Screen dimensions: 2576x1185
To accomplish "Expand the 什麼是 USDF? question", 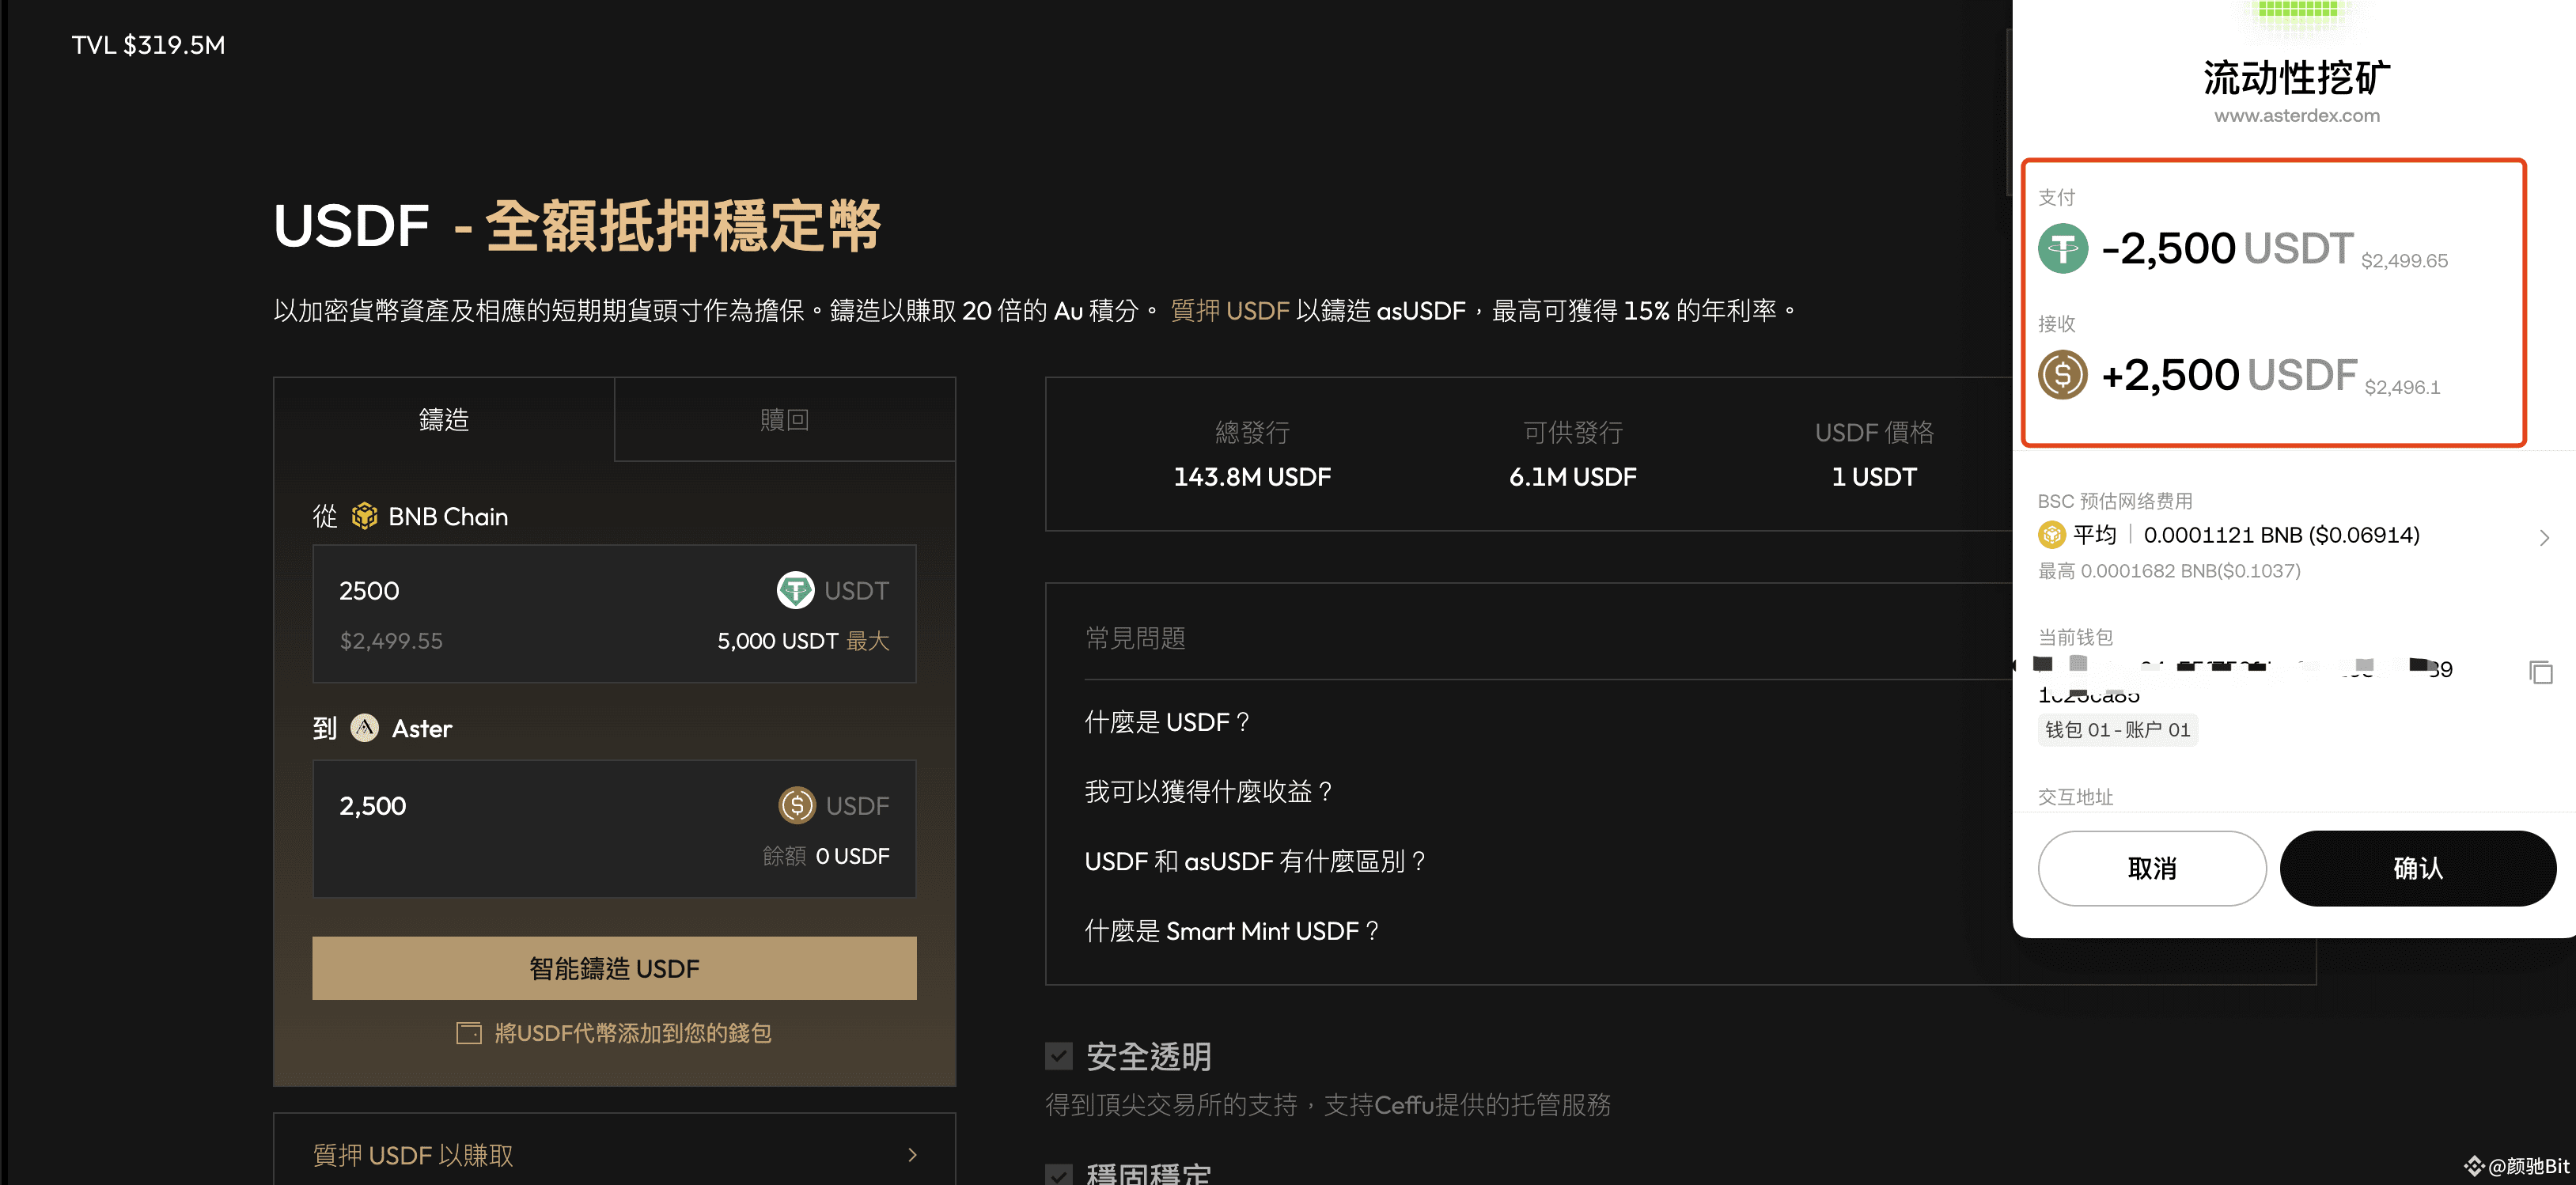I will point(1167,722).
